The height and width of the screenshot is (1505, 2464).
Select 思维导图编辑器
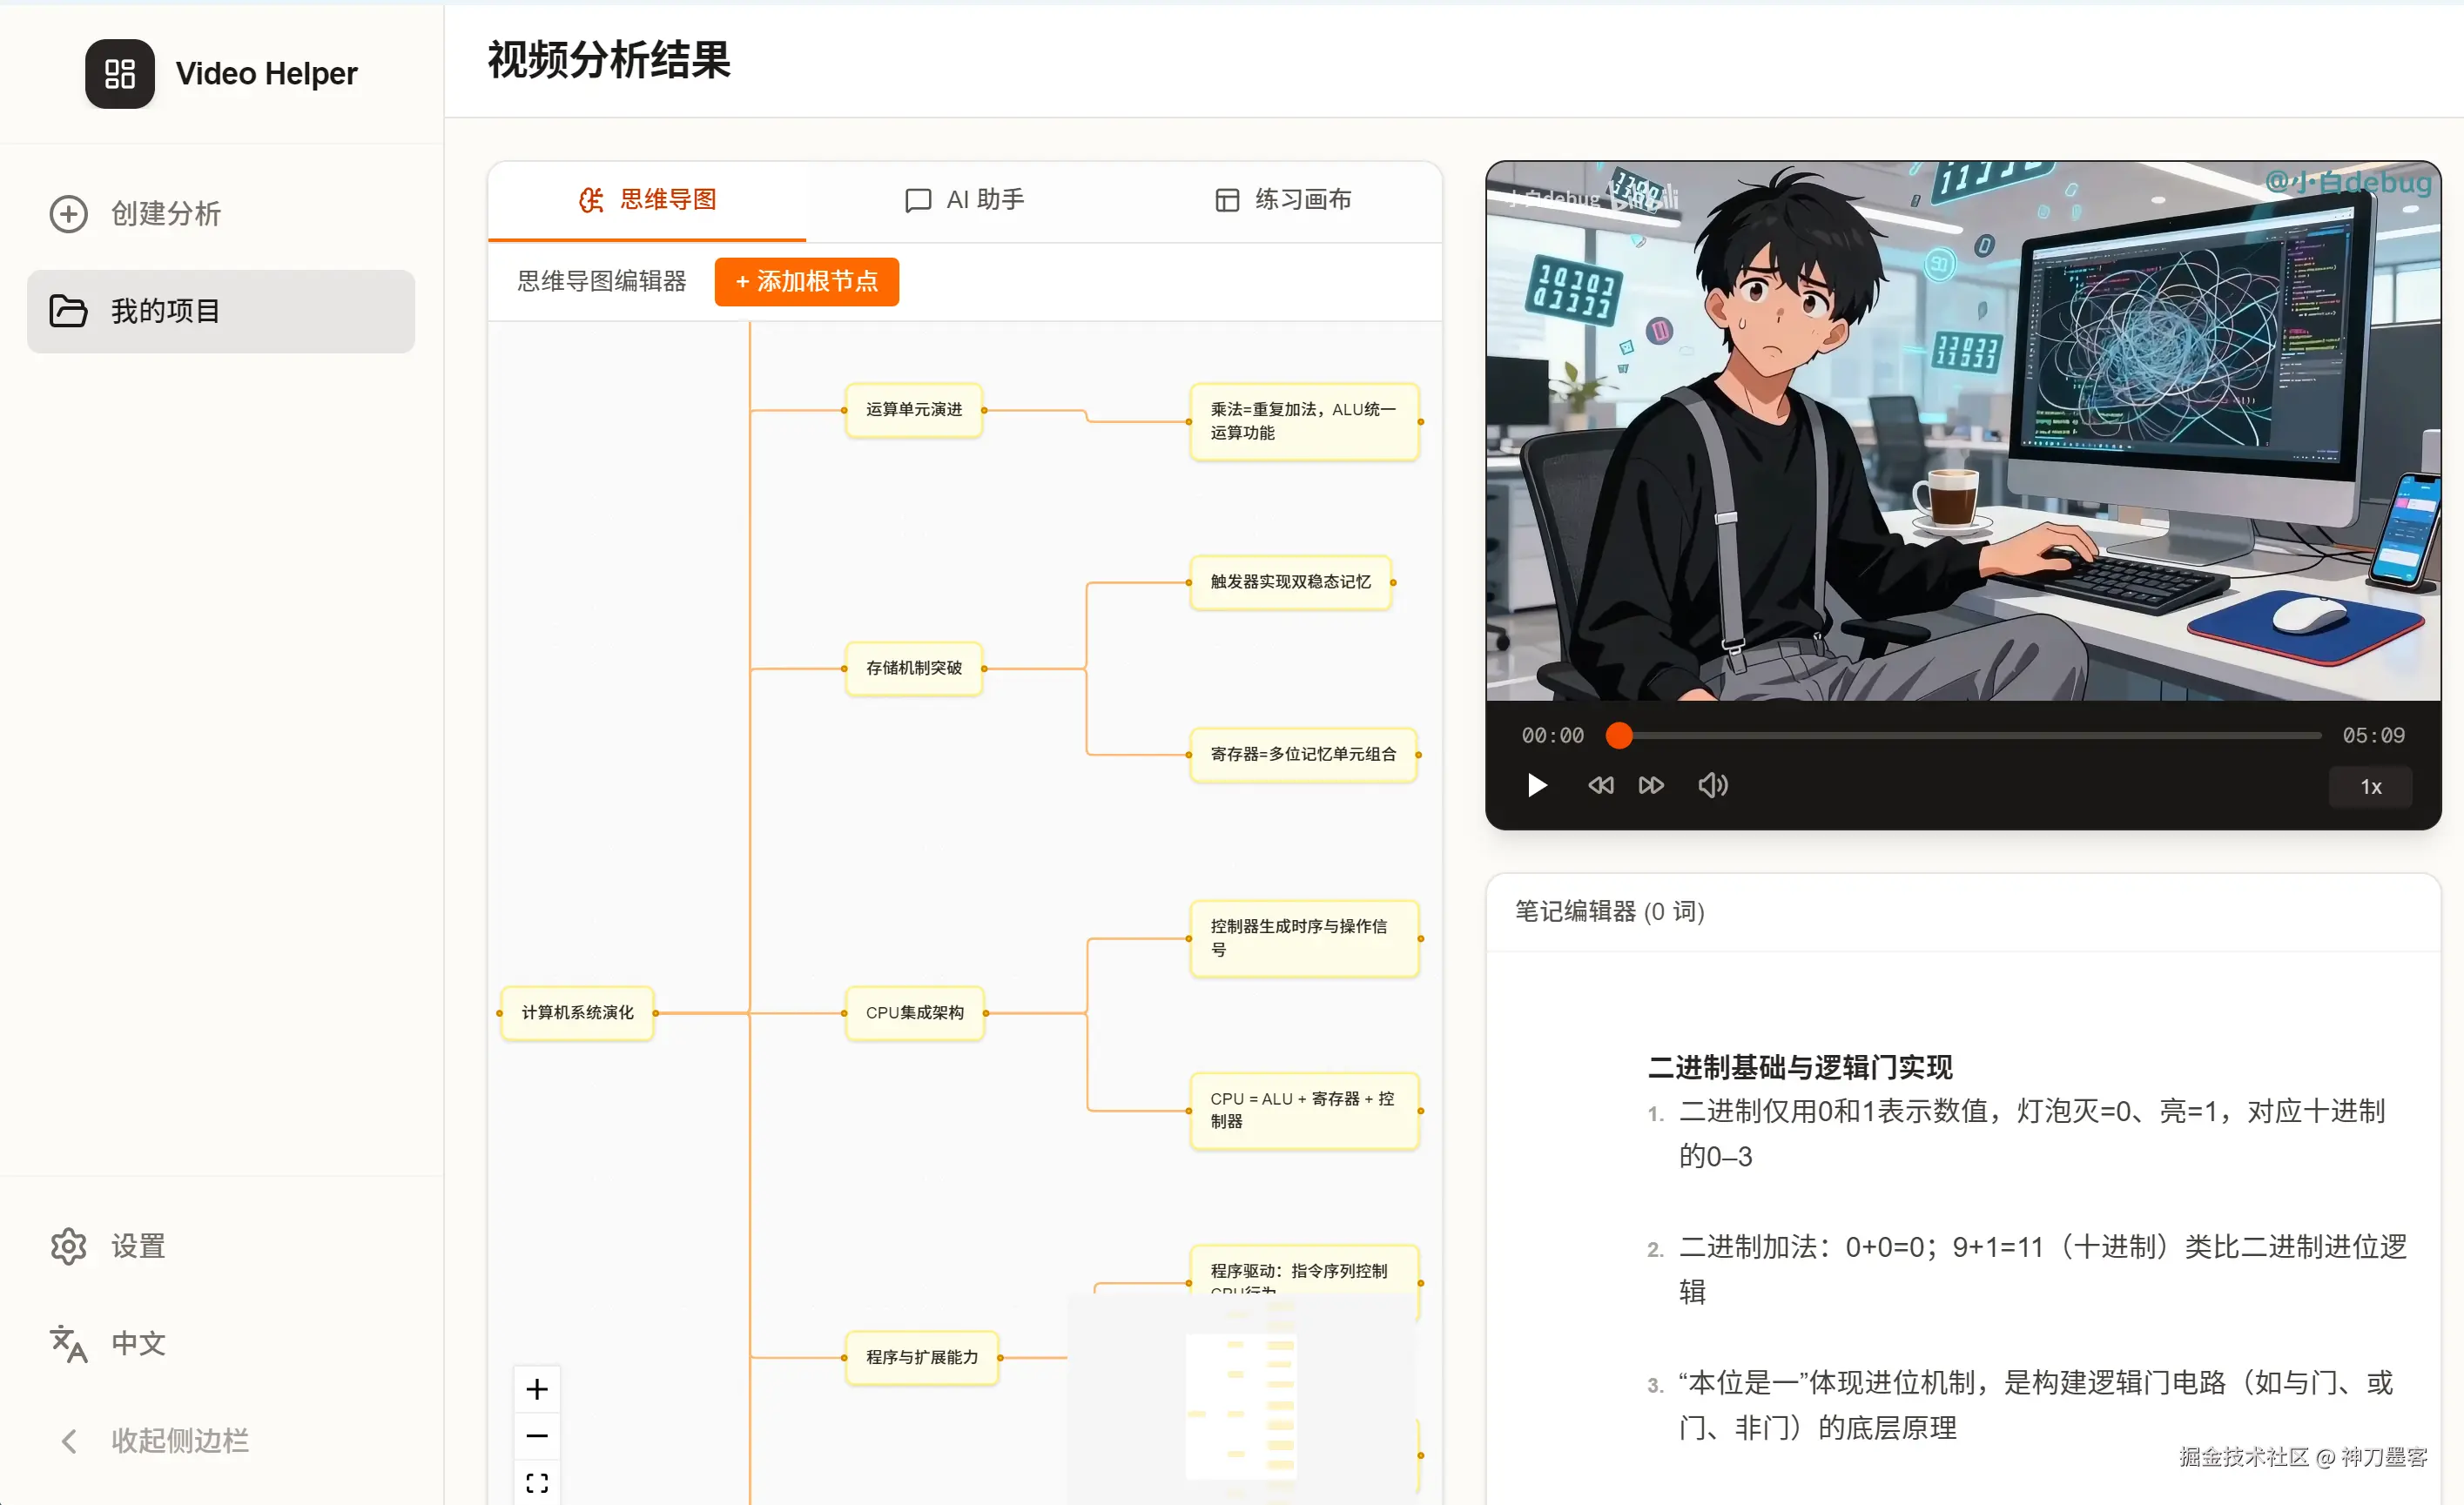pyautogui.click(x=601, y=281)
